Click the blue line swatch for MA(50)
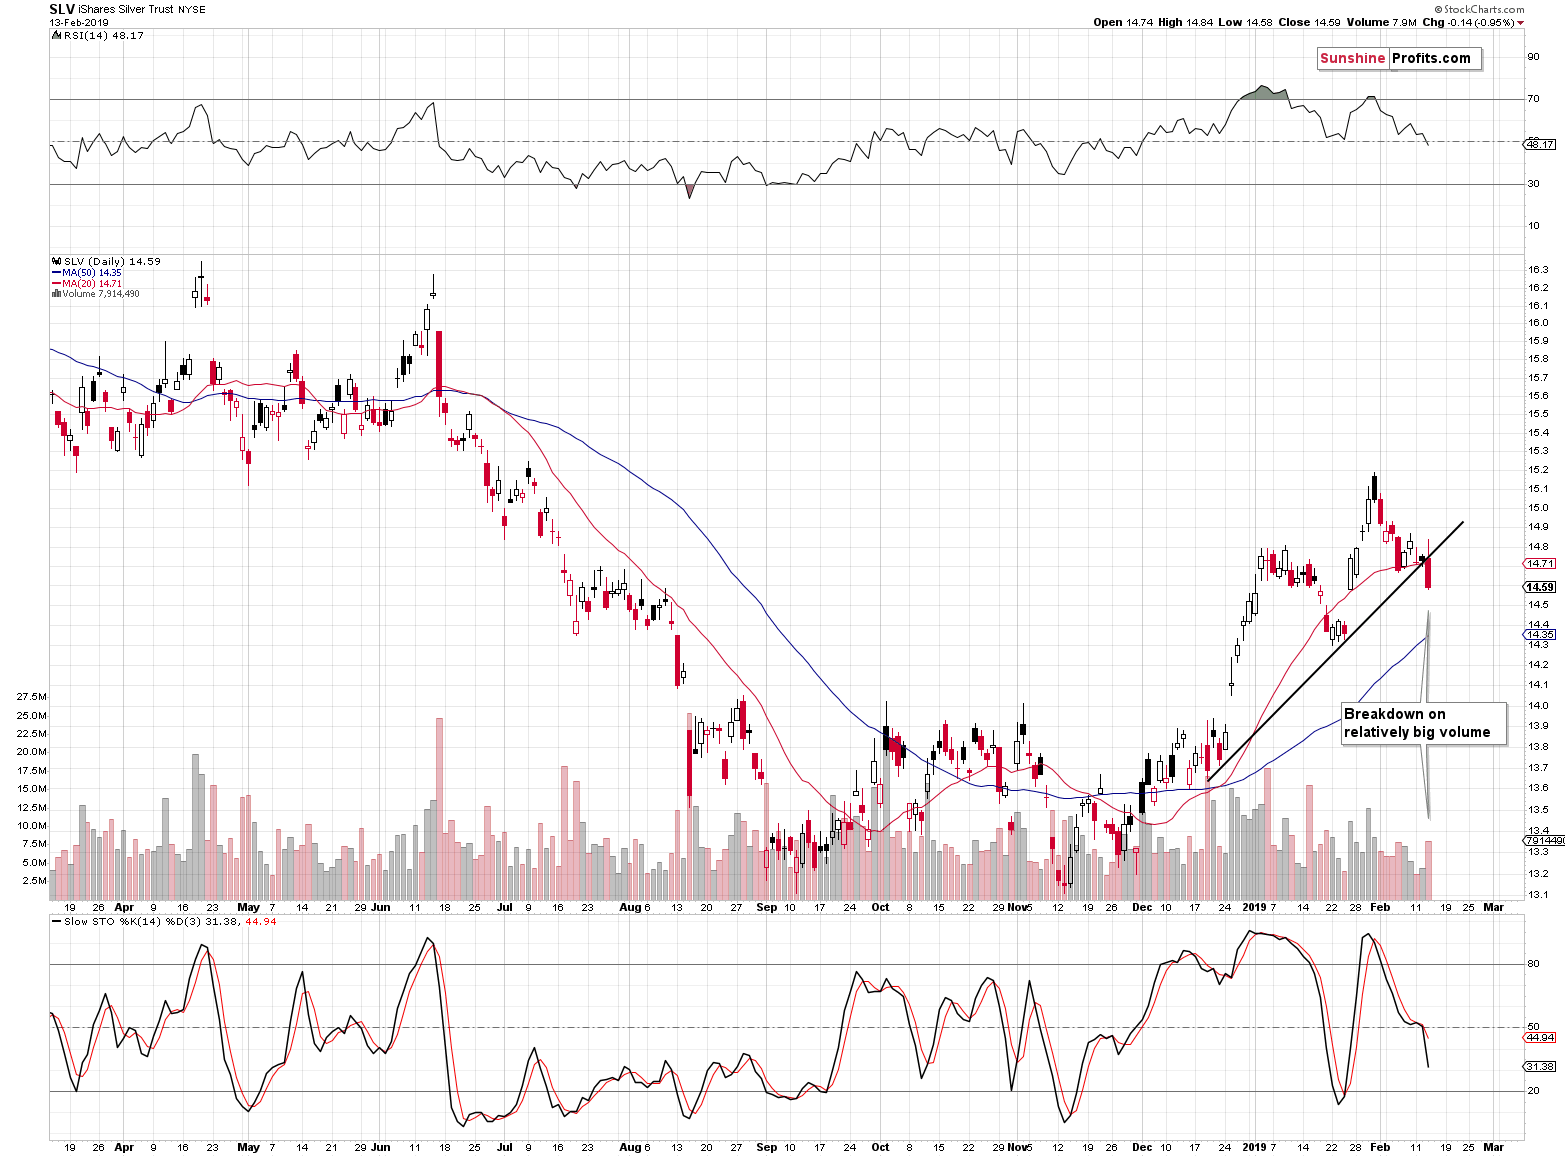Viewport: 1565px width, 1157px height. (x=56, y=273)
